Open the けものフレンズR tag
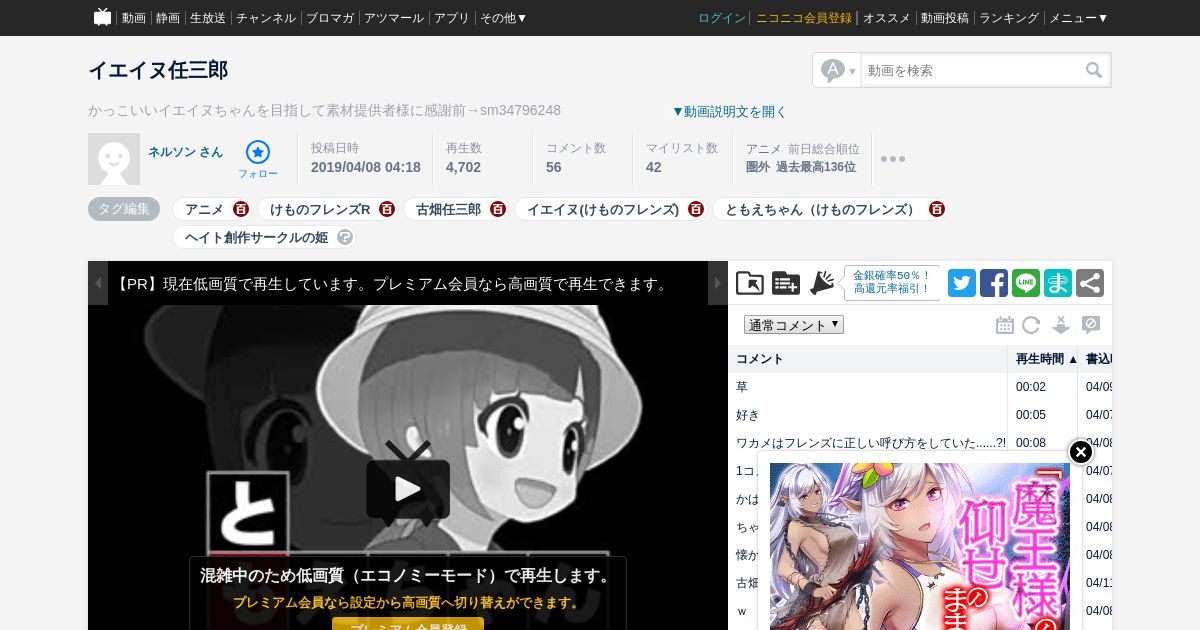 click(320, 209)
